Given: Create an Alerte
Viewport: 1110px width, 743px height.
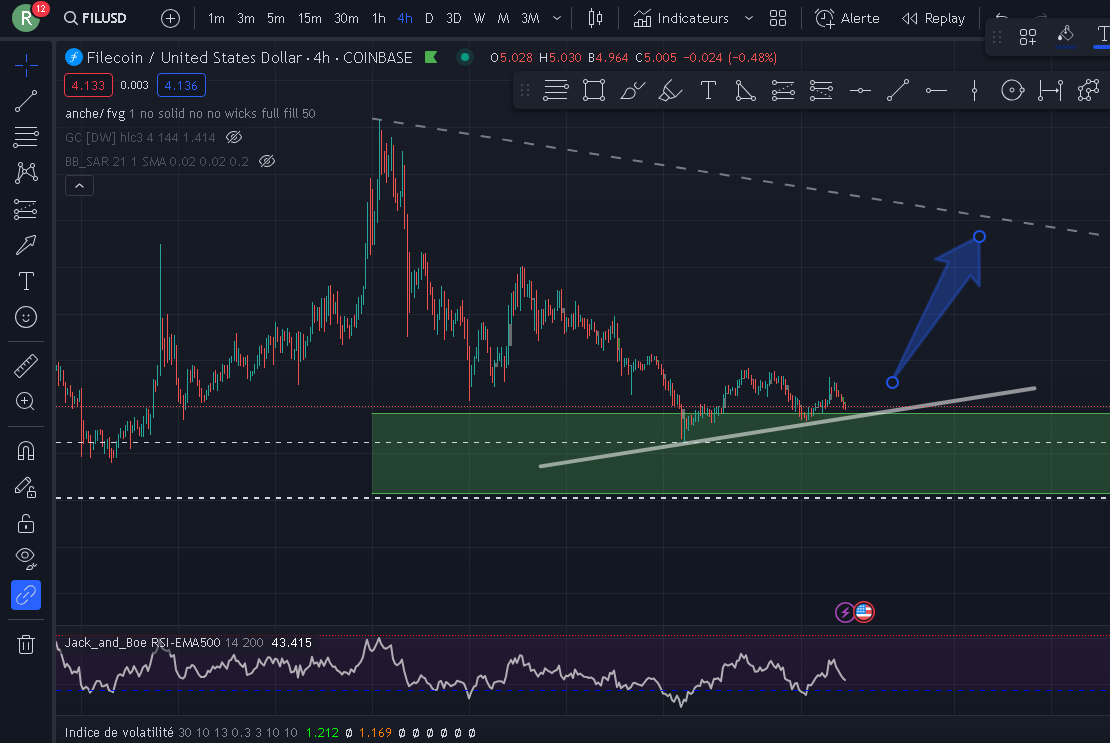Looking at the screenshot, I should pos(847,18).
